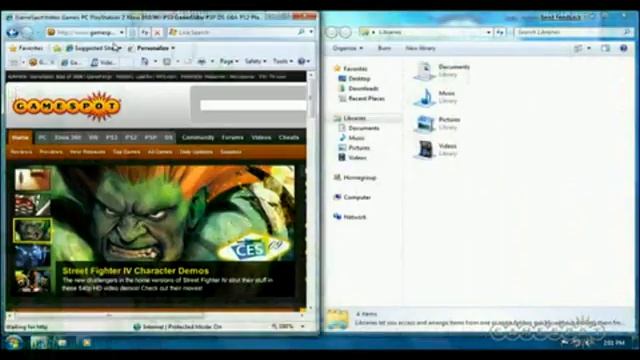Click the Internet Explorer back arrow button
Image resolution: width=640 pixels, height=360 pixels.
coord(13,32)
